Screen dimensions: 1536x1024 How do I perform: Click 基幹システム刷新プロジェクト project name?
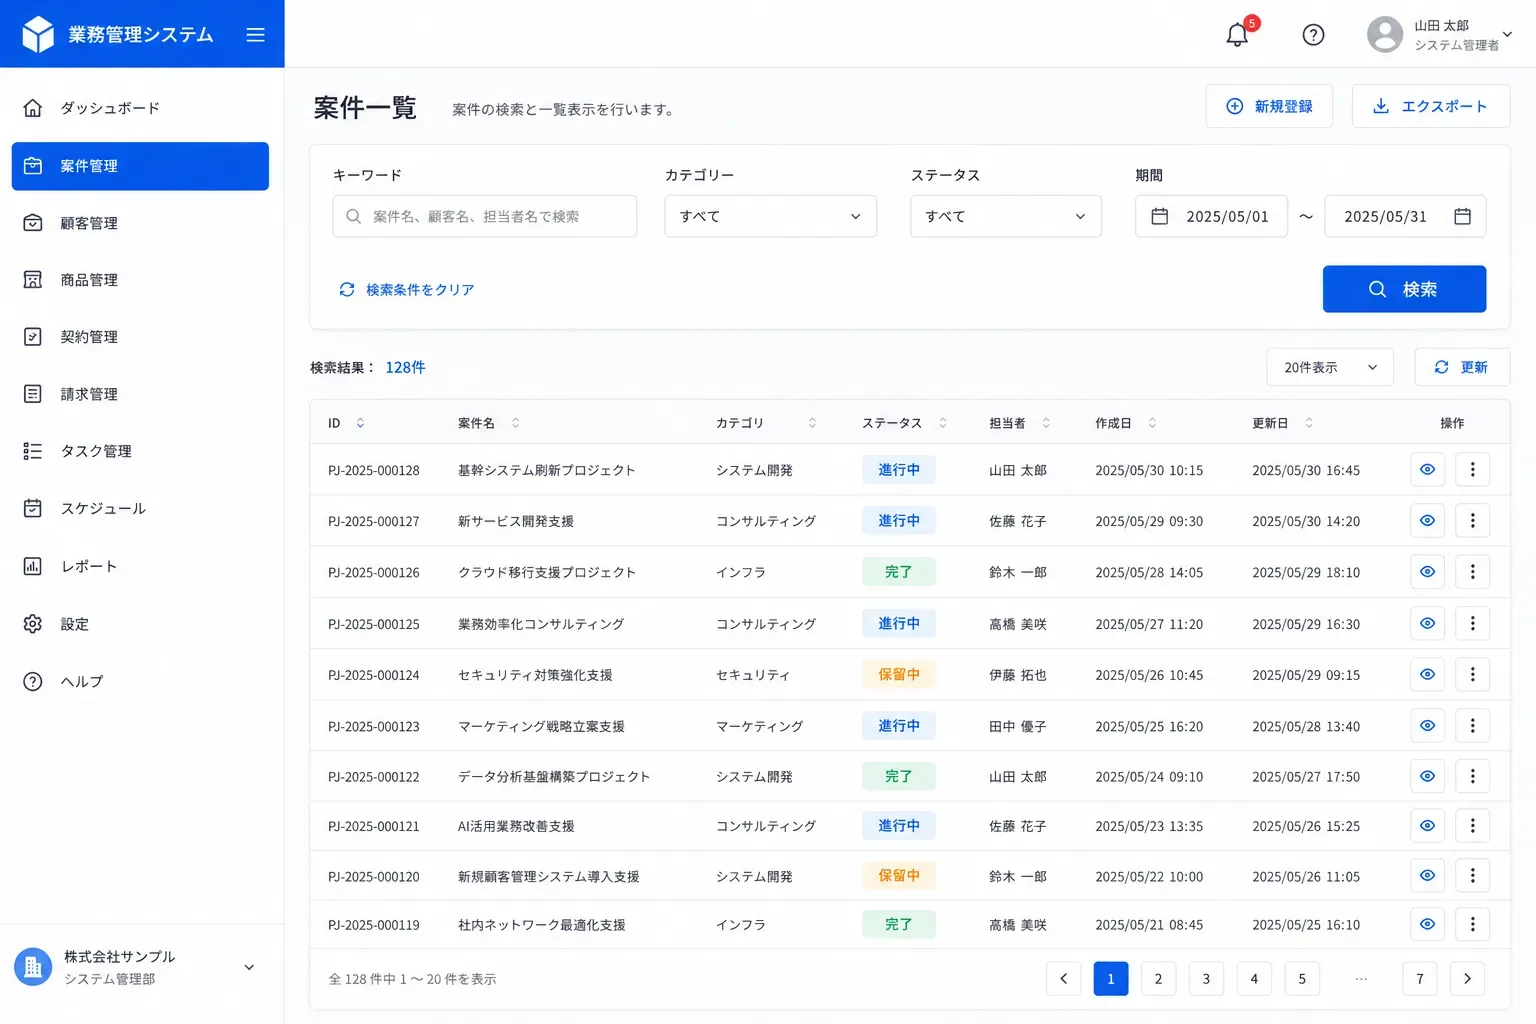coord(547,470)
